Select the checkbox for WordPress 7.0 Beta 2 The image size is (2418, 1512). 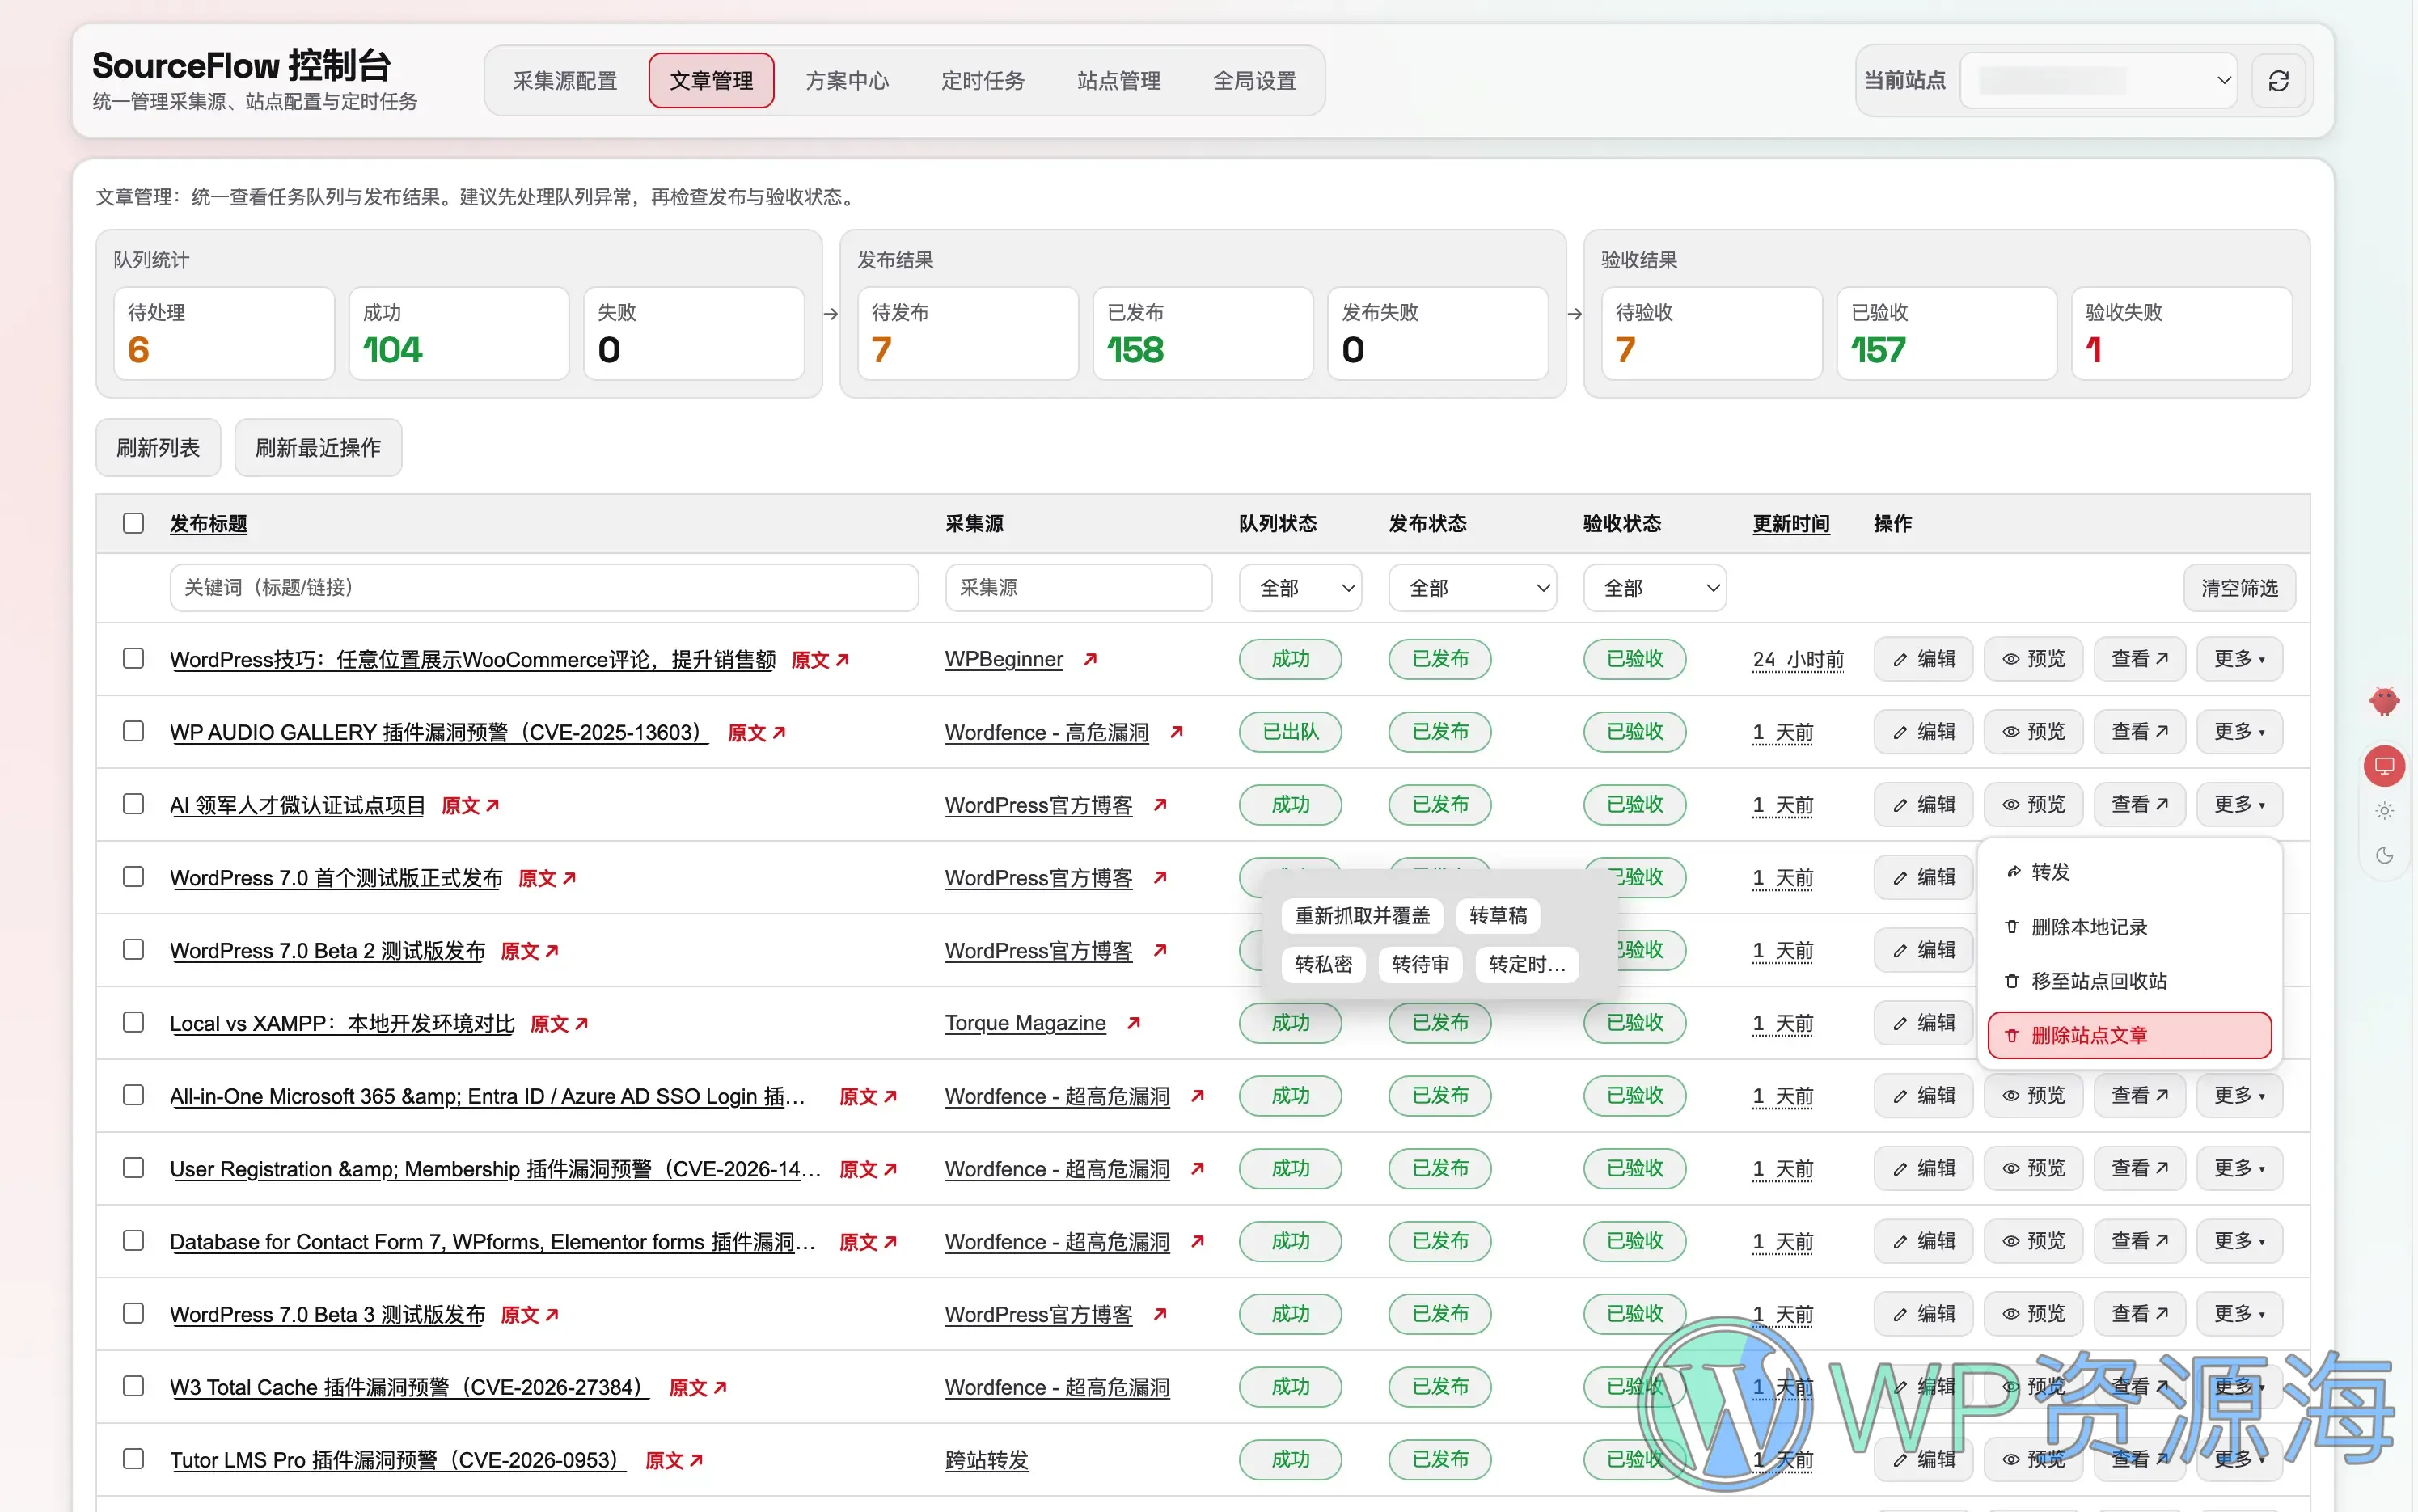point(133,949)
